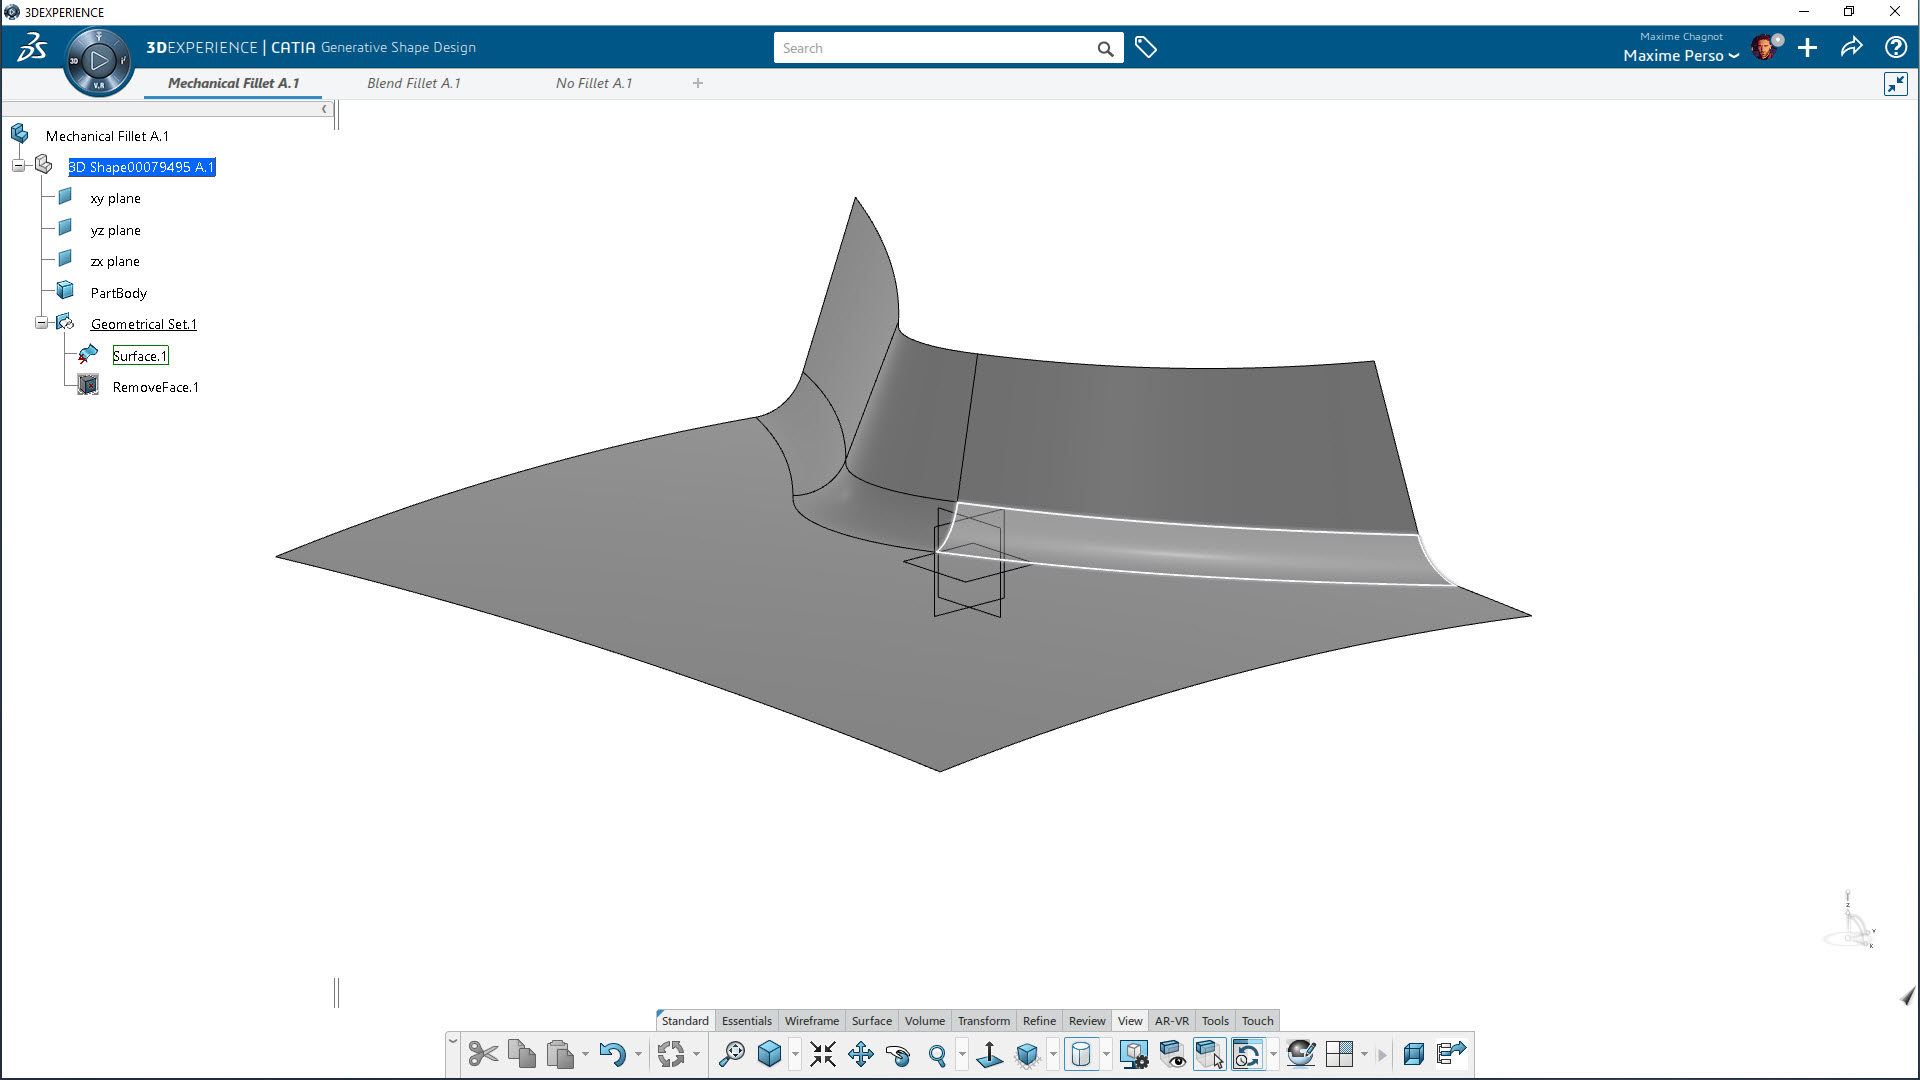Image resolution: width=1920 pixels, height=1080 pixels.
Task: Collapse the 3D Shape00079495 tree node
Action: point(18,166)
